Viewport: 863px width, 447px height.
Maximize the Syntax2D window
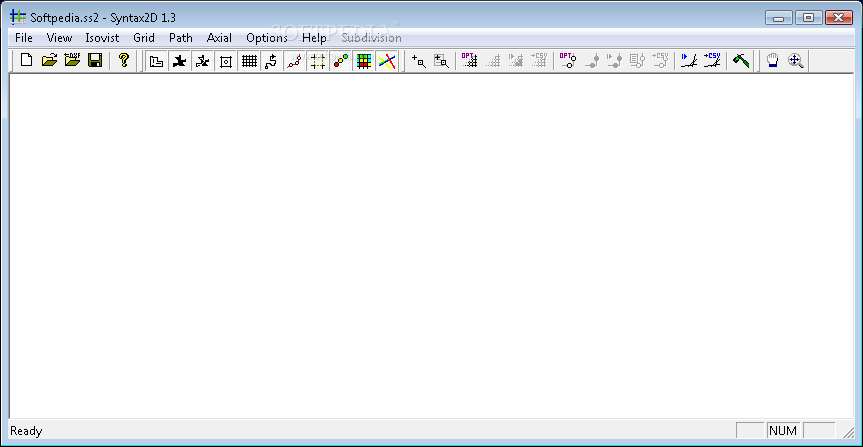(809, 18)
